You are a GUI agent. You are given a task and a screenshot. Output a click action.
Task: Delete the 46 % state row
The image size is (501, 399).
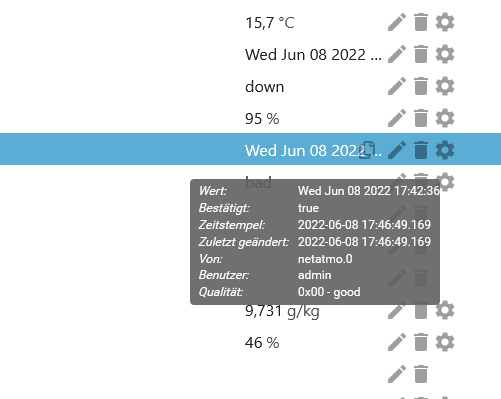pyautogui.click(x=421, y=342)
